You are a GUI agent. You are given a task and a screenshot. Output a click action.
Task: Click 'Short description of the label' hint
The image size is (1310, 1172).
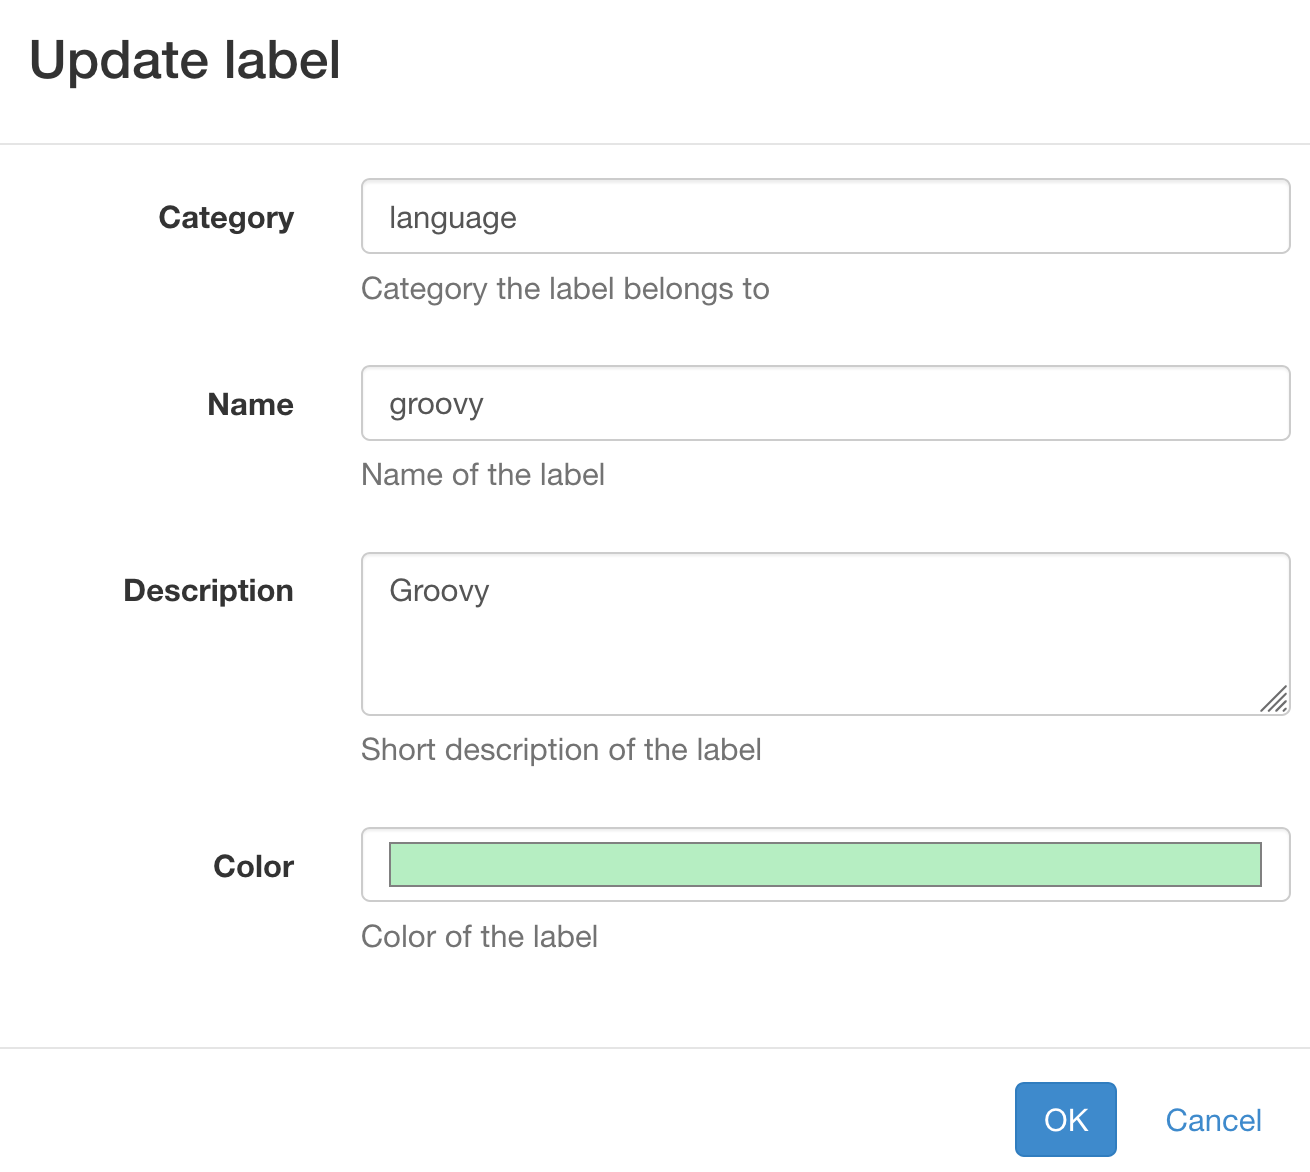click(x=561, y=750)
